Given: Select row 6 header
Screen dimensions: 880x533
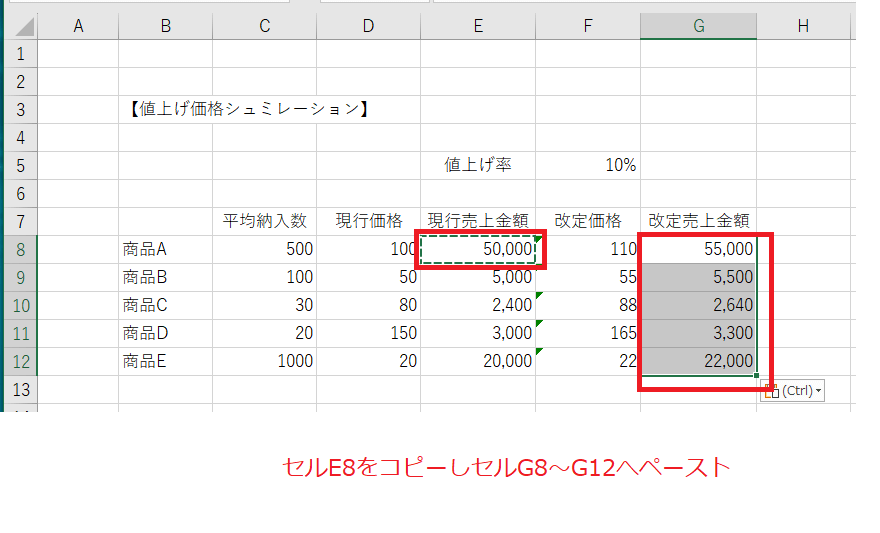Looking at the screenshot, I should 21,194.
